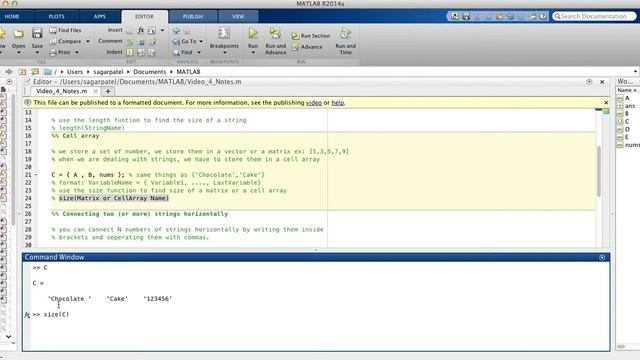640x360 pixels.
Task: Open the dropdown arrow under Run
Action: tap(253, 53)
